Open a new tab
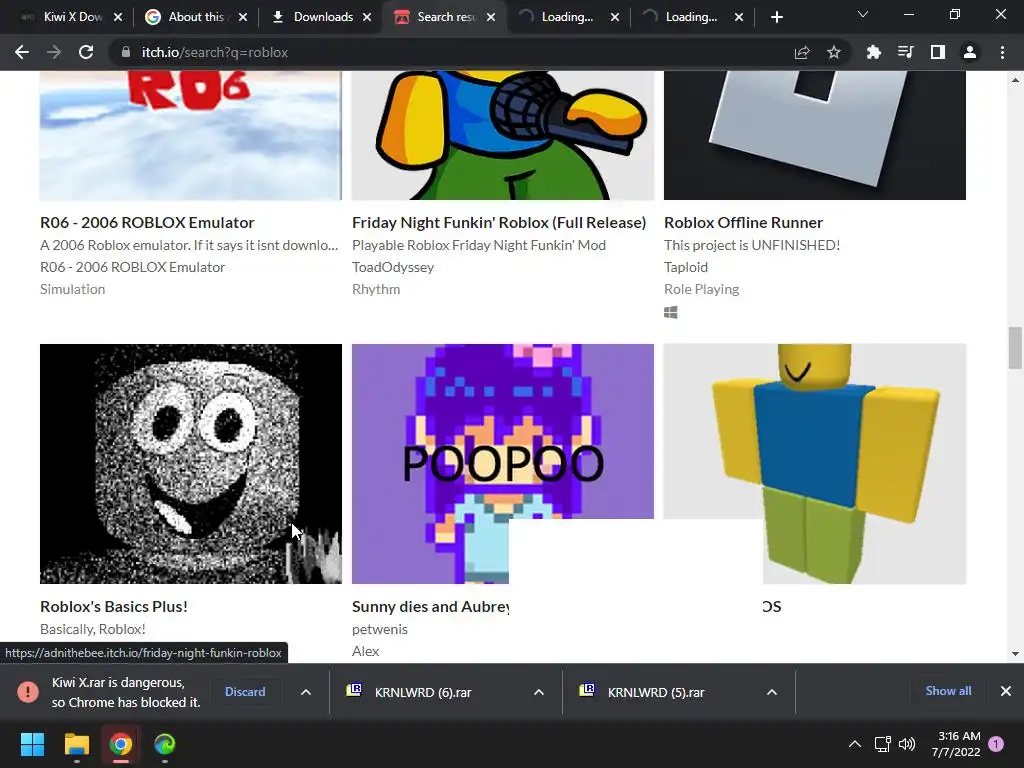This screenshot has width=1024, height=768. (776, 18)
